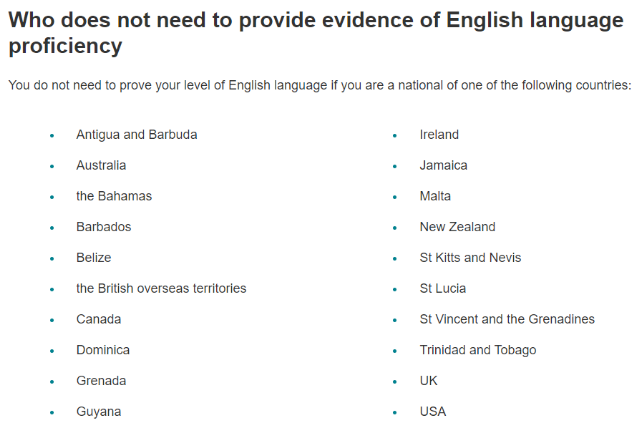640x429 pixels.
Task: Select the Antigua and Barbuda list item
Action: 137,135
